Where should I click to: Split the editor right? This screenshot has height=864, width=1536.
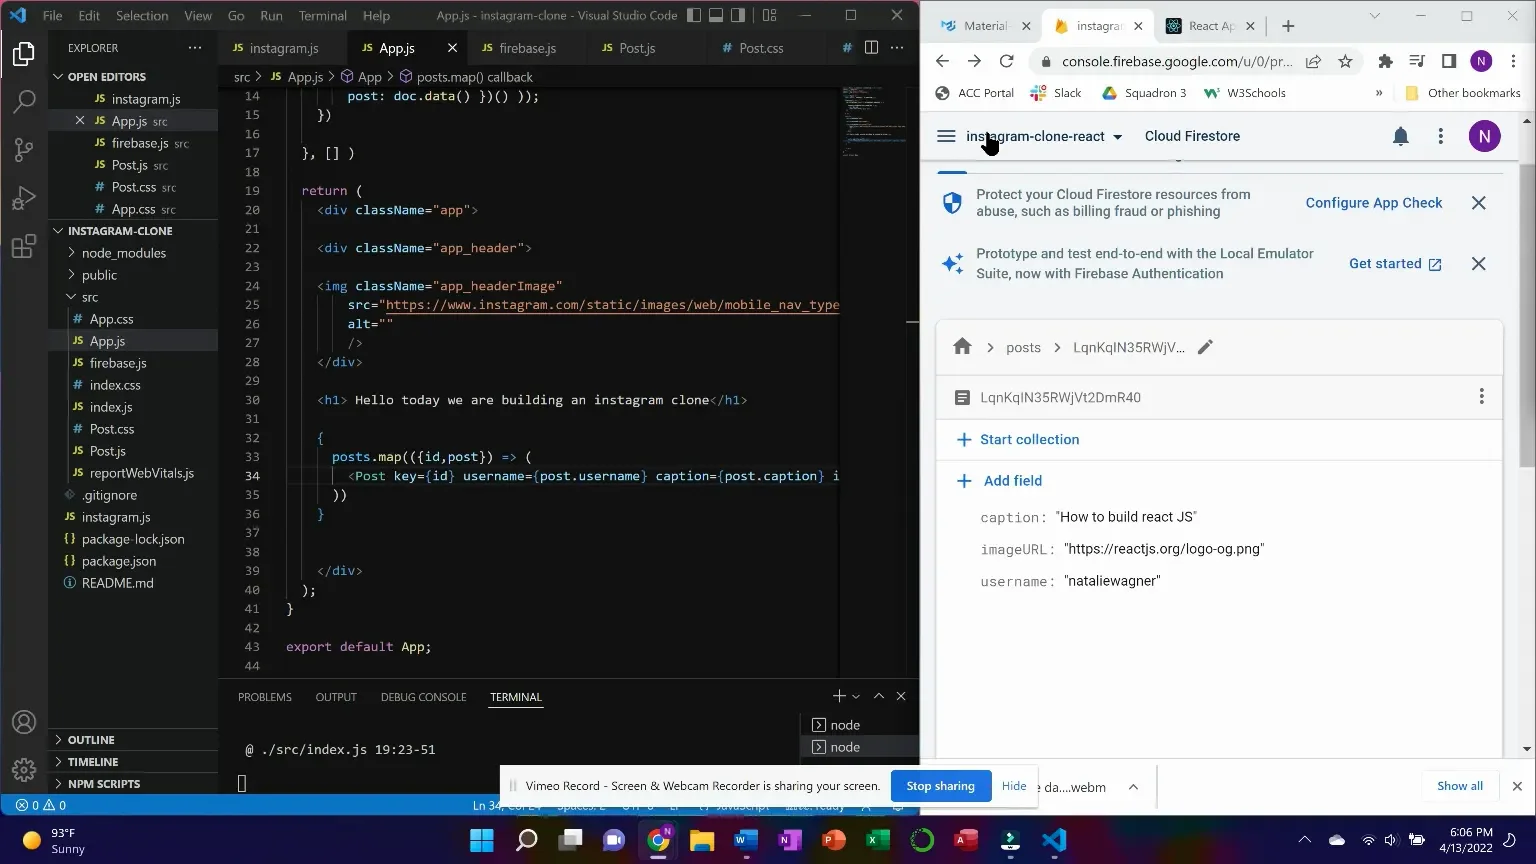871,48
